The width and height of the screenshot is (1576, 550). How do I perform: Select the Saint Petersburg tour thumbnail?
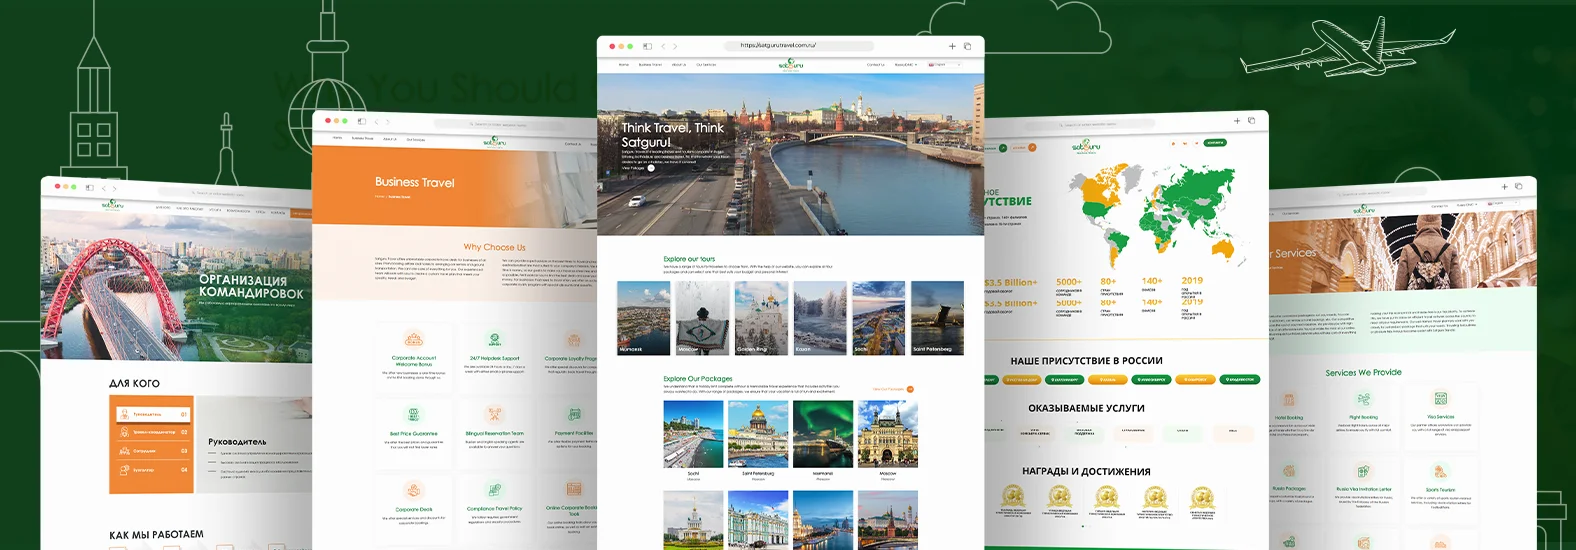(x=937, y=318)
